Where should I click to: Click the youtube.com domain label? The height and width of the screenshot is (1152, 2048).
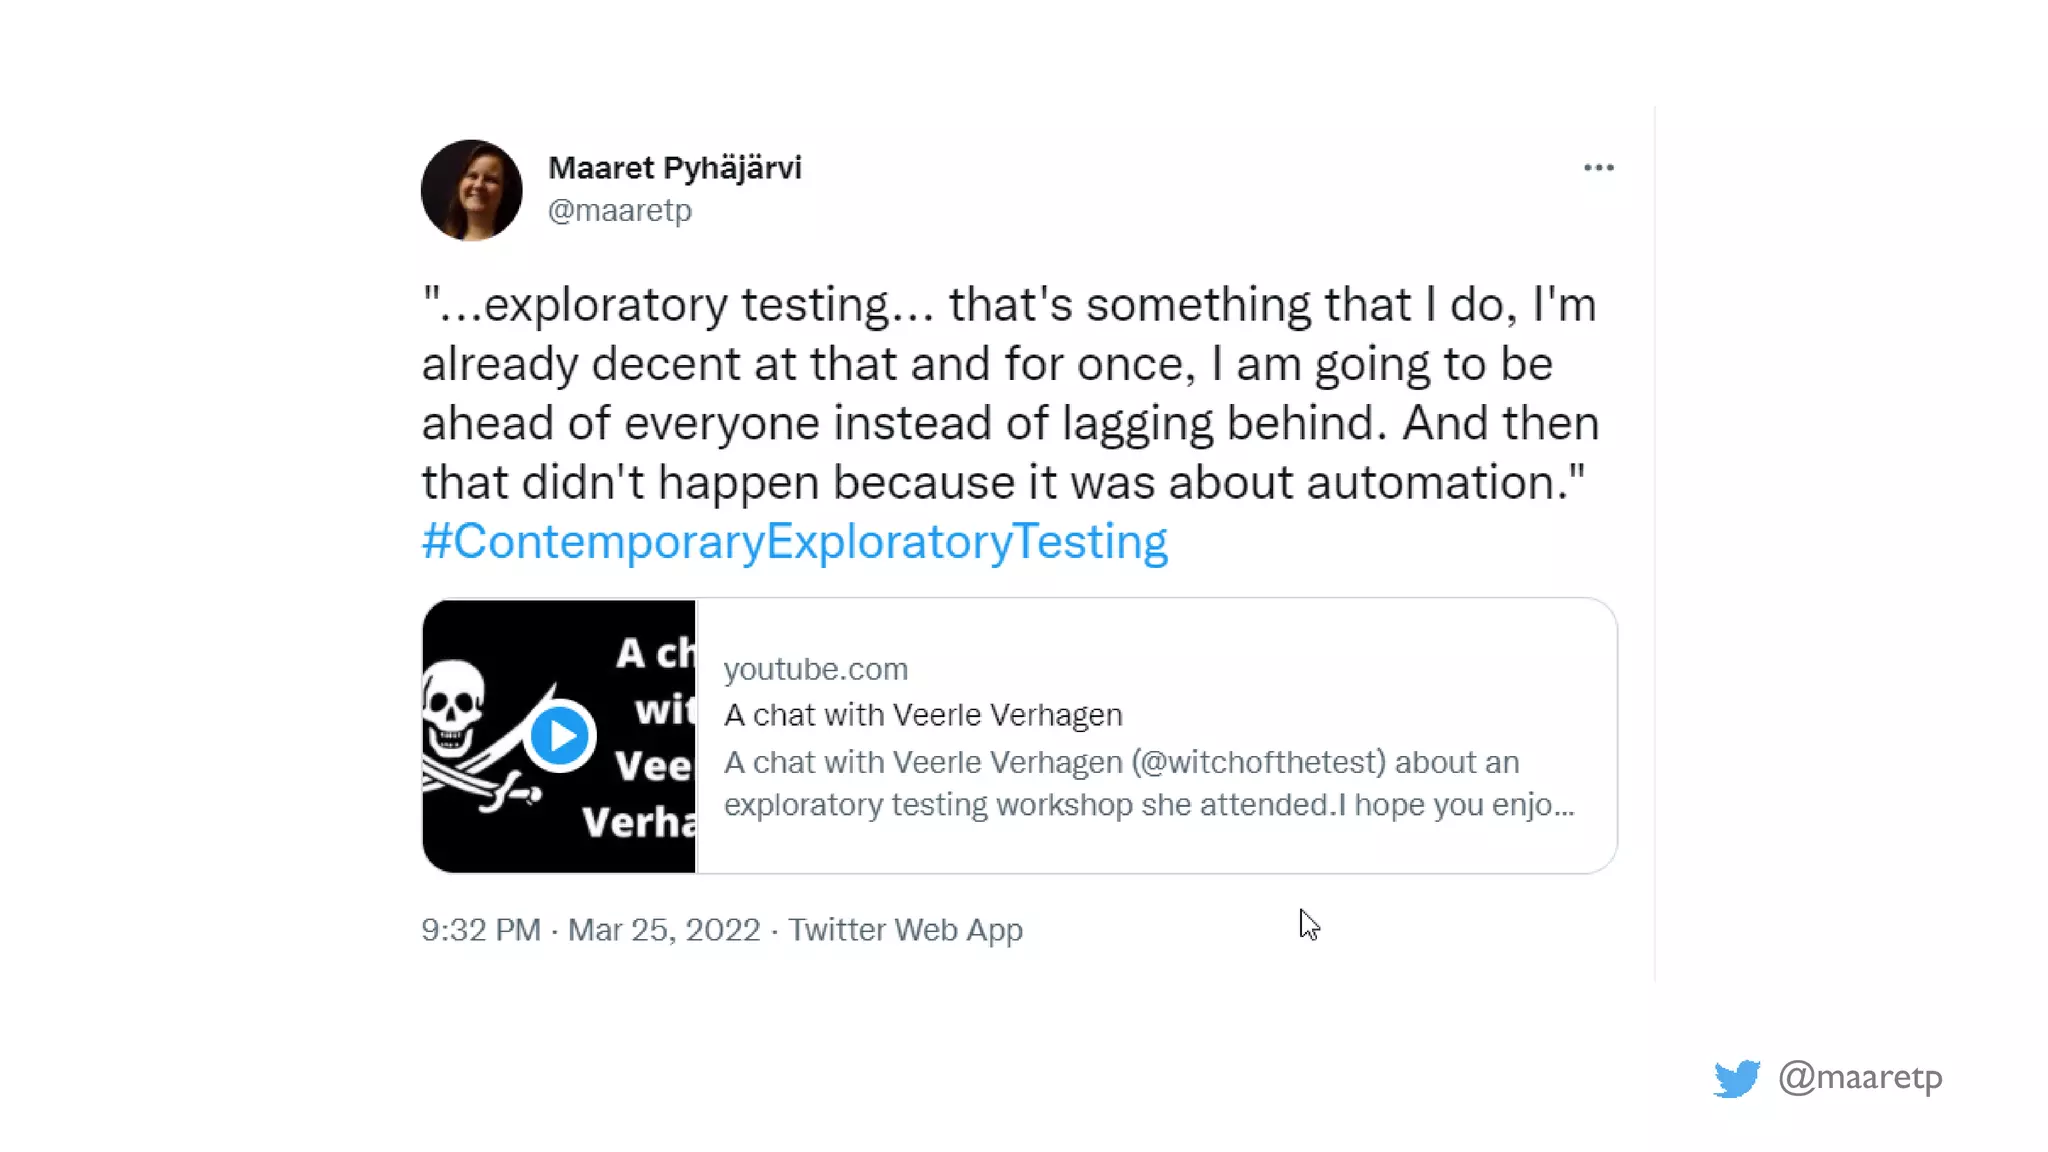(x=815, y=669)
